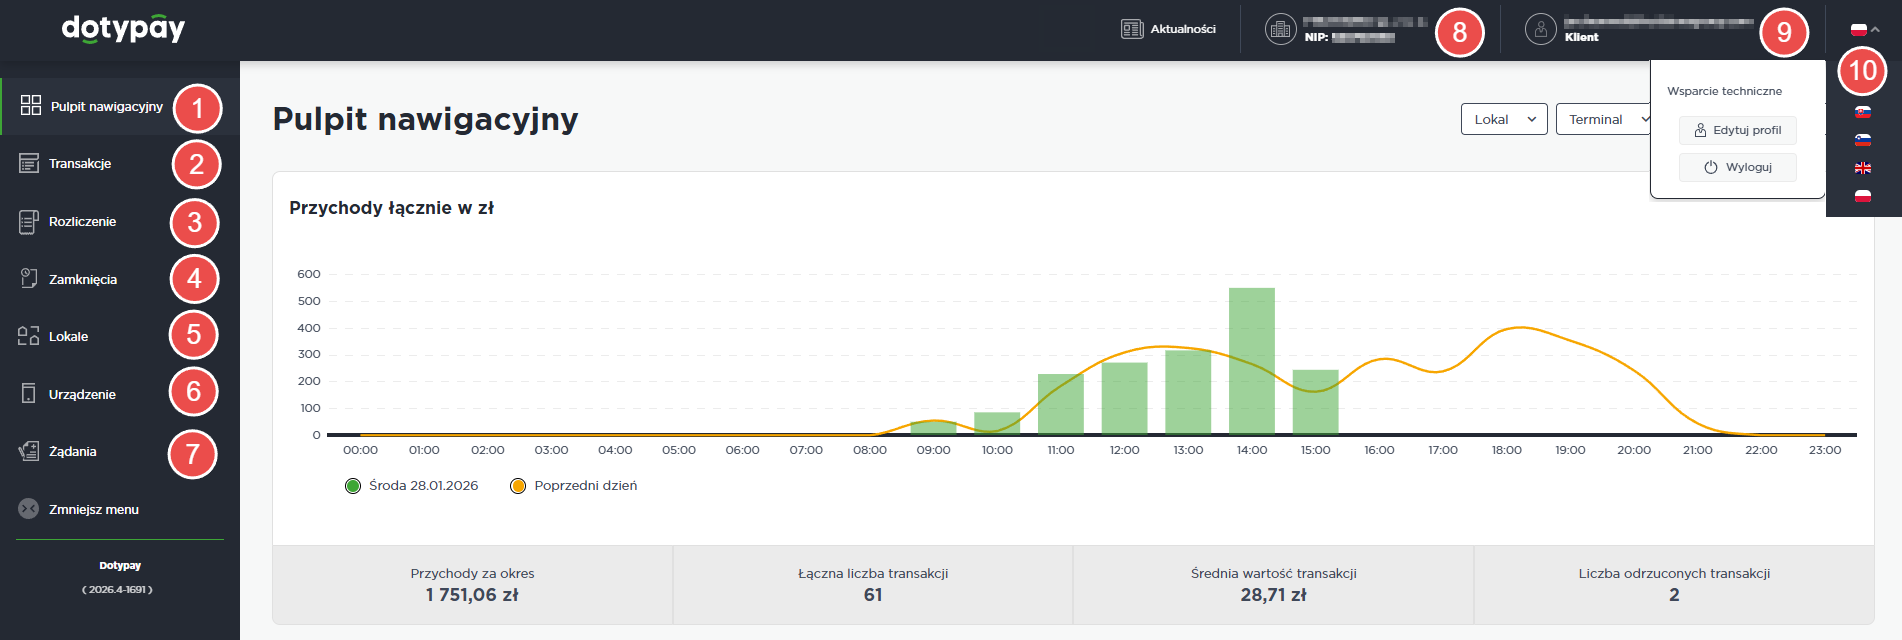Click the Rozliczenie document icon
Screen dimensions: 1902x640
(29, 222)
